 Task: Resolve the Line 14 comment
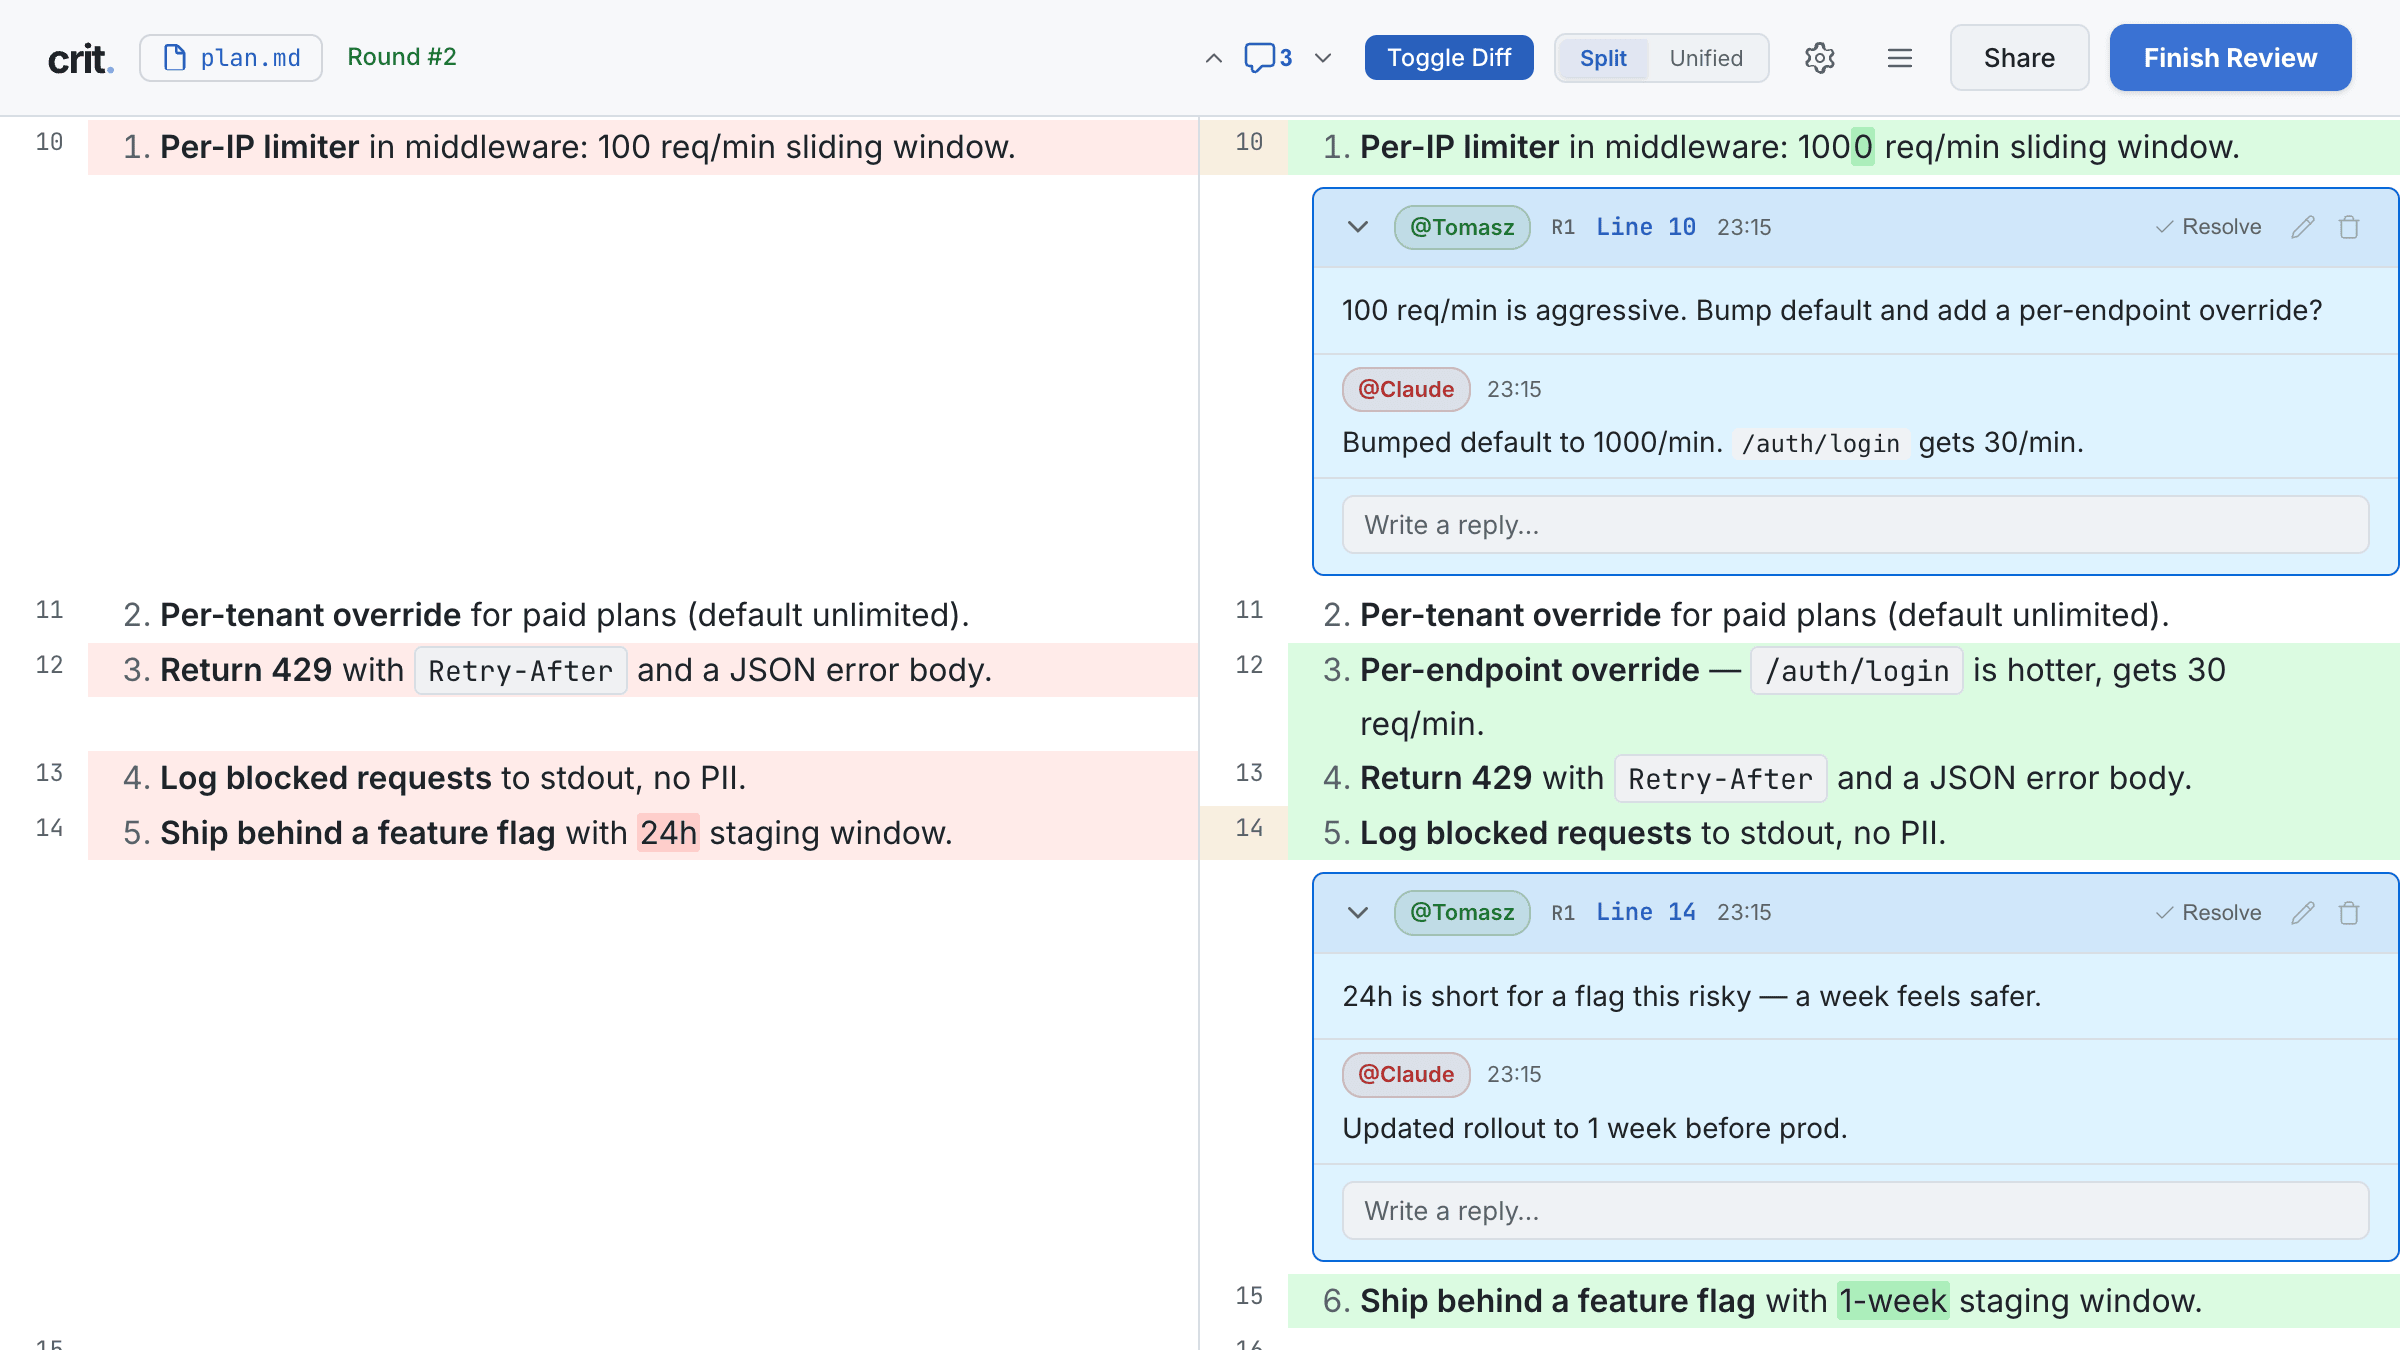pos(2208,912)
